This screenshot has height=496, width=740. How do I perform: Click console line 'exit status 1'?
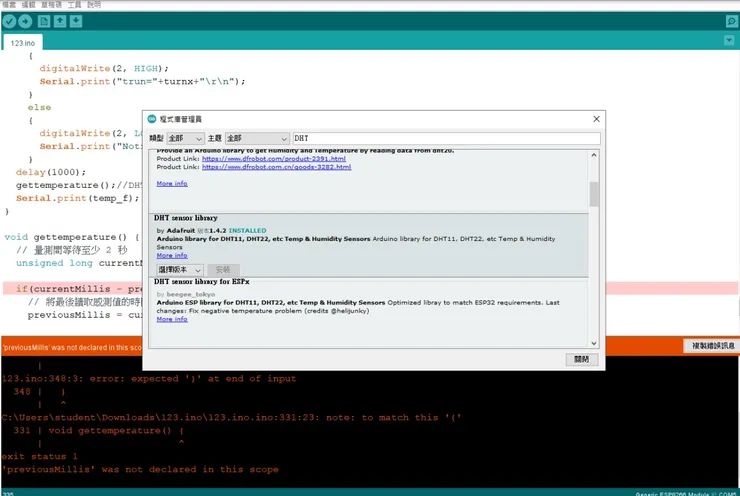coord(40,456)
